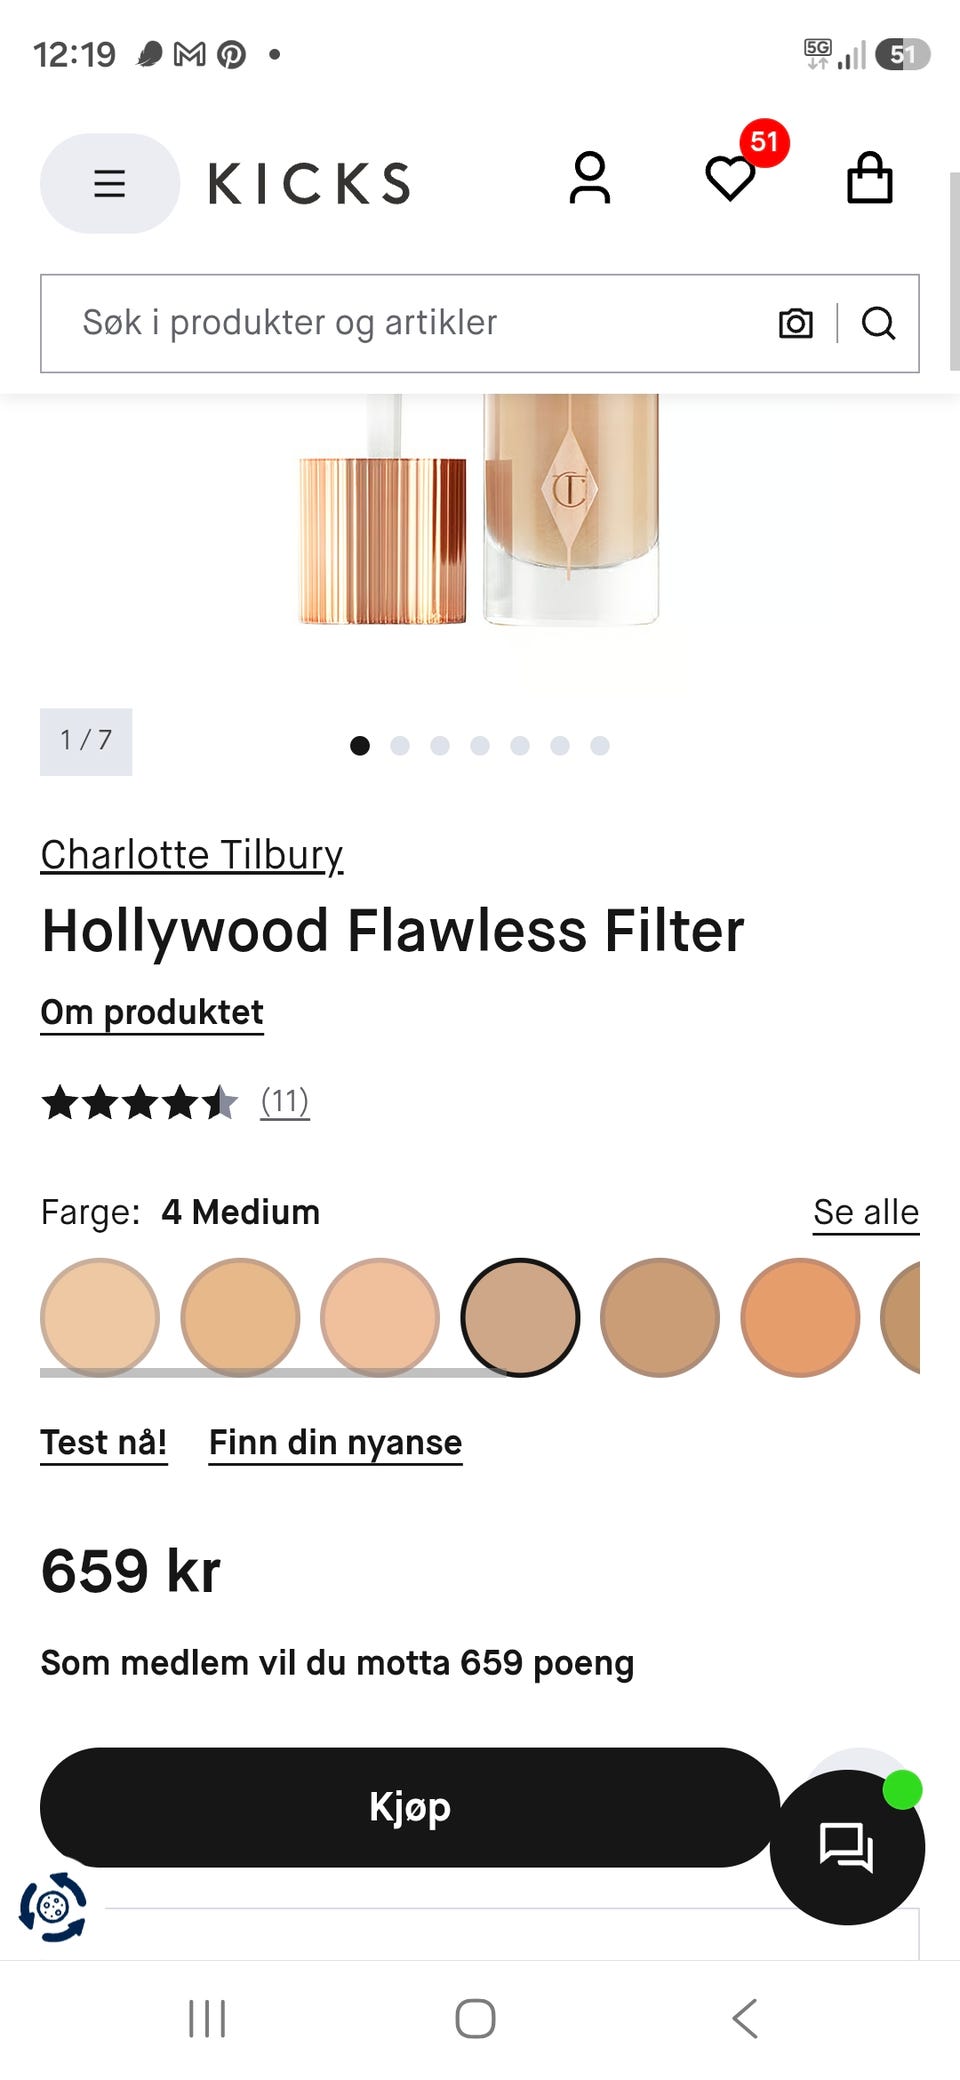Open the Charlotte Tilbury brand link
960x2080 pixels.
coord(192,855)
